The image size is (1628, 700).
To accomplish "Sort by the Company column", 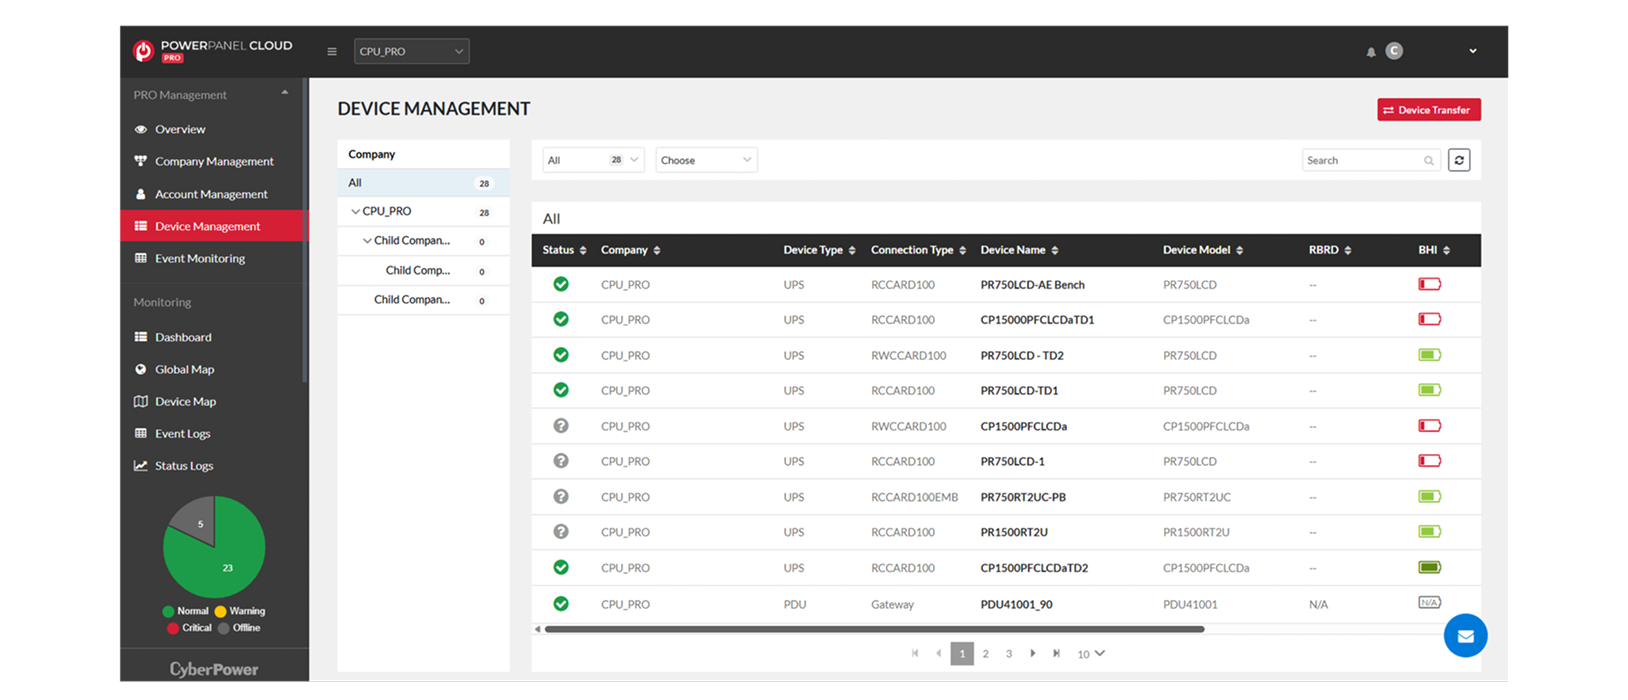I will tap(631, 250).
